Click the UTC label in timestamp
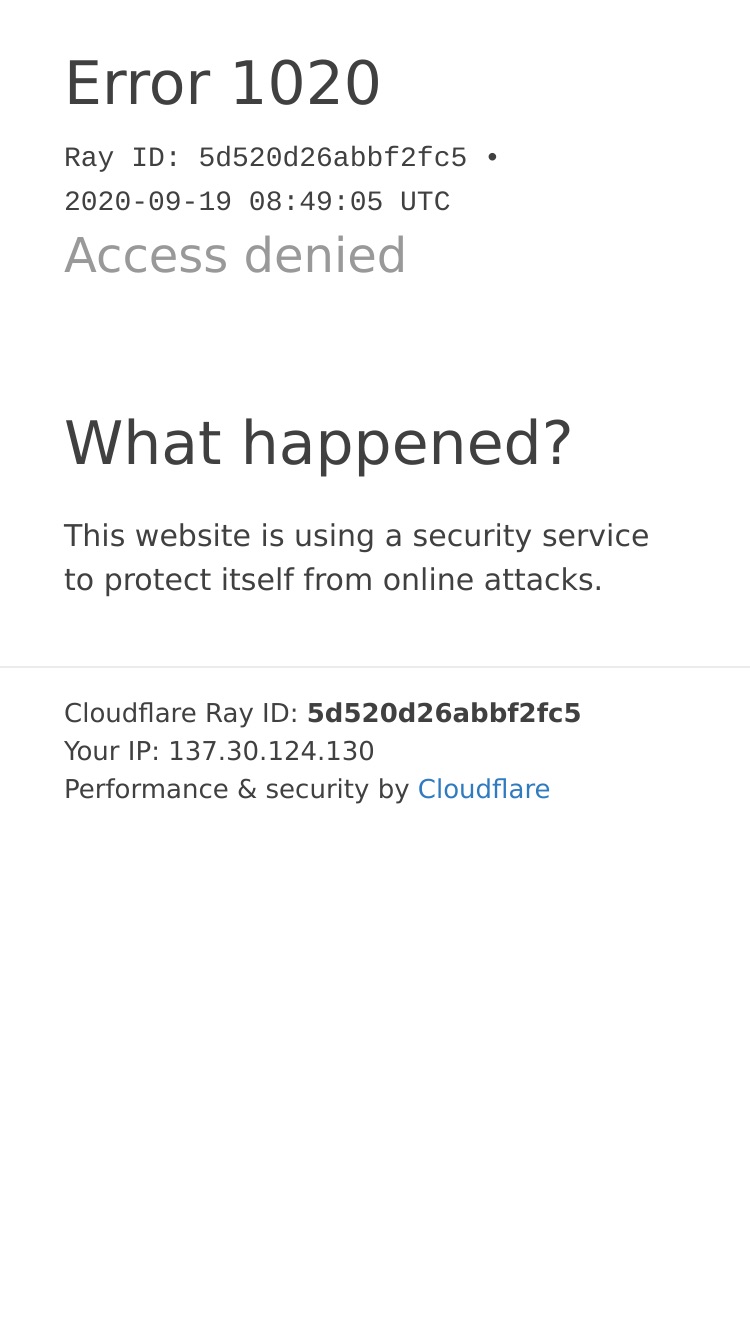 [x=425, y=202]
